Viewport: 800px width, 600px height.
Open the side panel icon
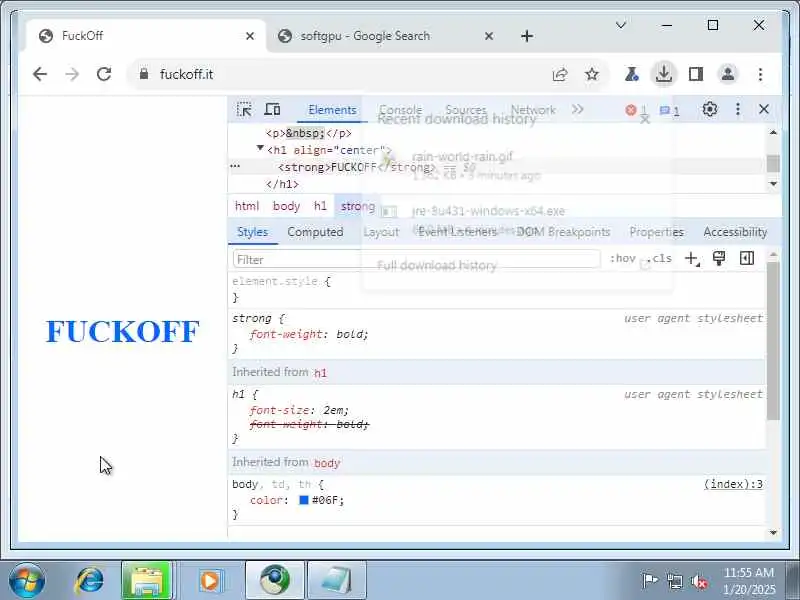[x=696, y=74]
